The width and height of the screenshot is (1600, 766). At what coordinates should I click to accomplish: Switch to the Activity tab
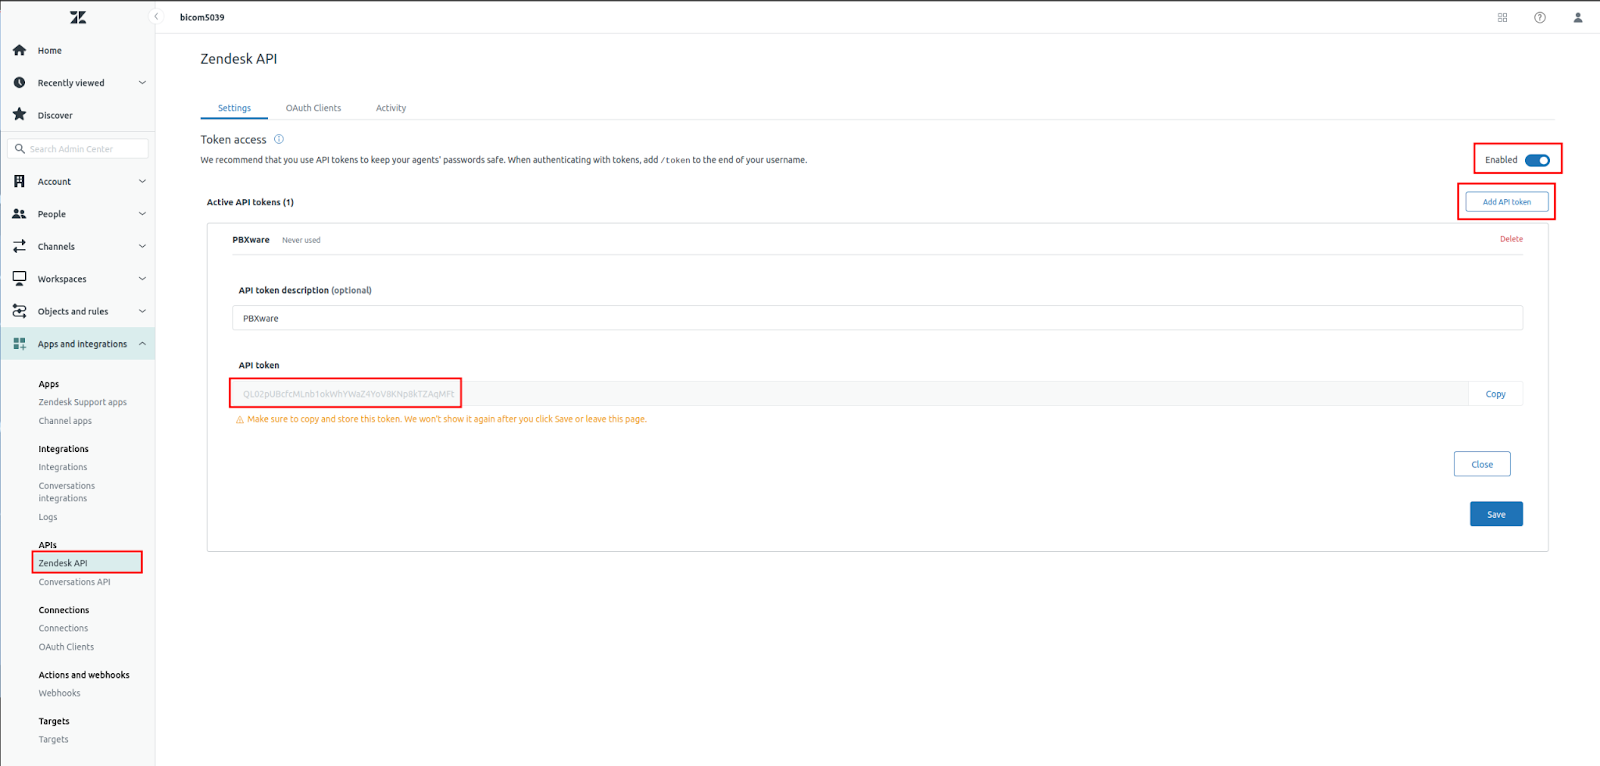click(391, 108)
